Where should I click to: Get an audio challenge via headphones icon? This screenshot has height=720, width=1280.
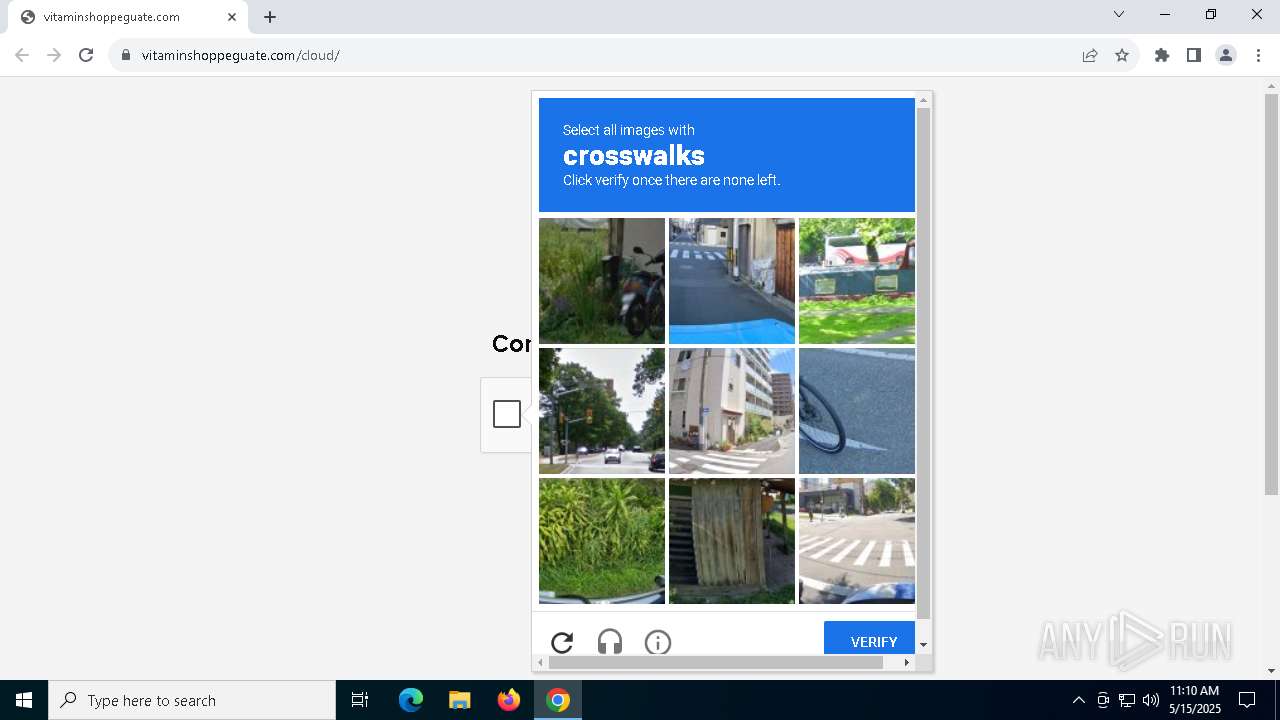[x=610, y=642]
